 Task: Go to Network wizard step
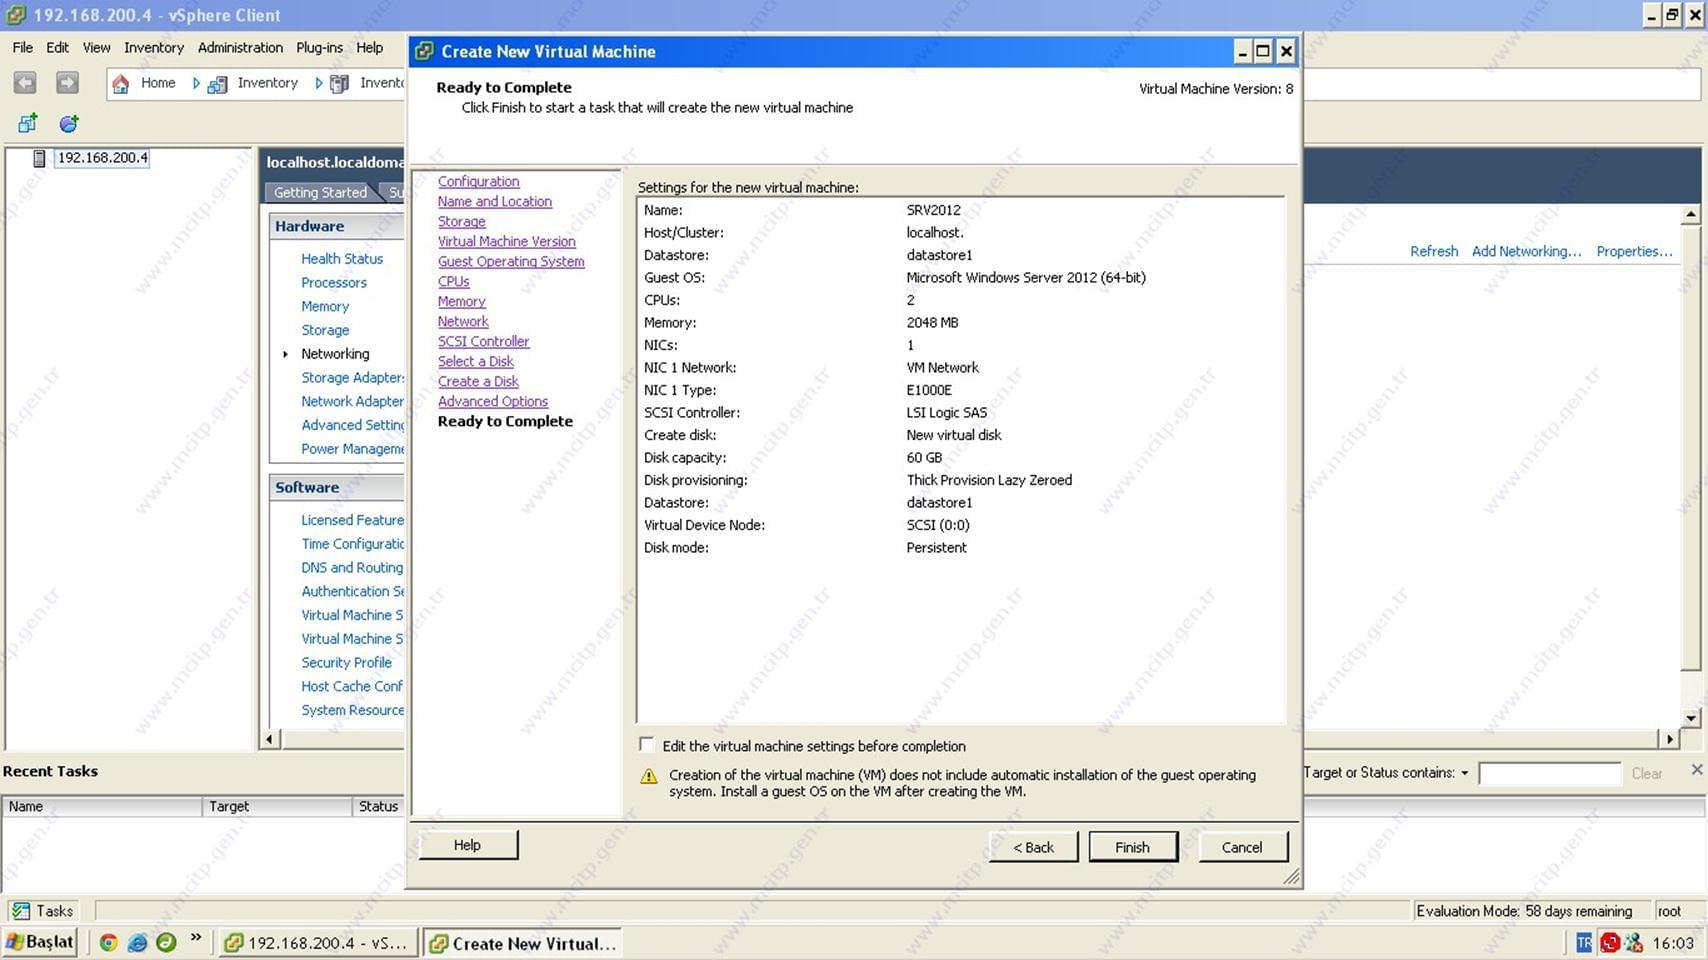coord(463,321)
